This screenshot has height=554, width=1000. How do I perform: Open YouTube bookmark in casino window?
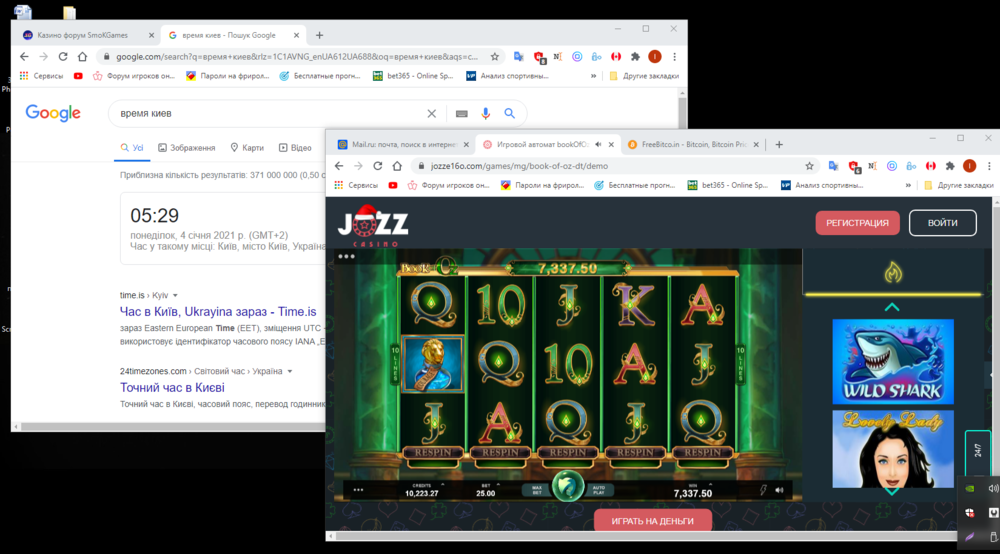(393, 186)
